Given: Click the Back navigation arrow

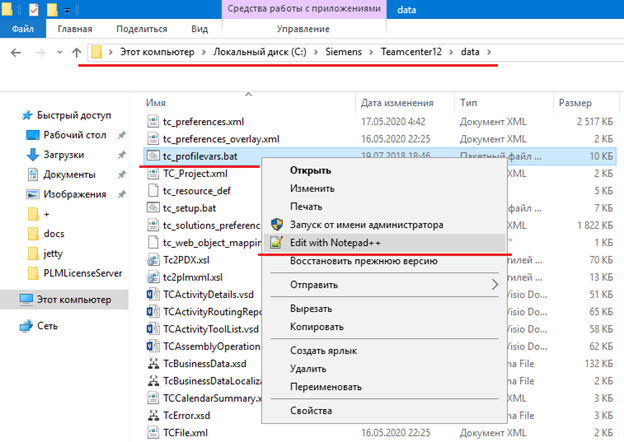Looking at the screenshot, I should tap(16, 52).
